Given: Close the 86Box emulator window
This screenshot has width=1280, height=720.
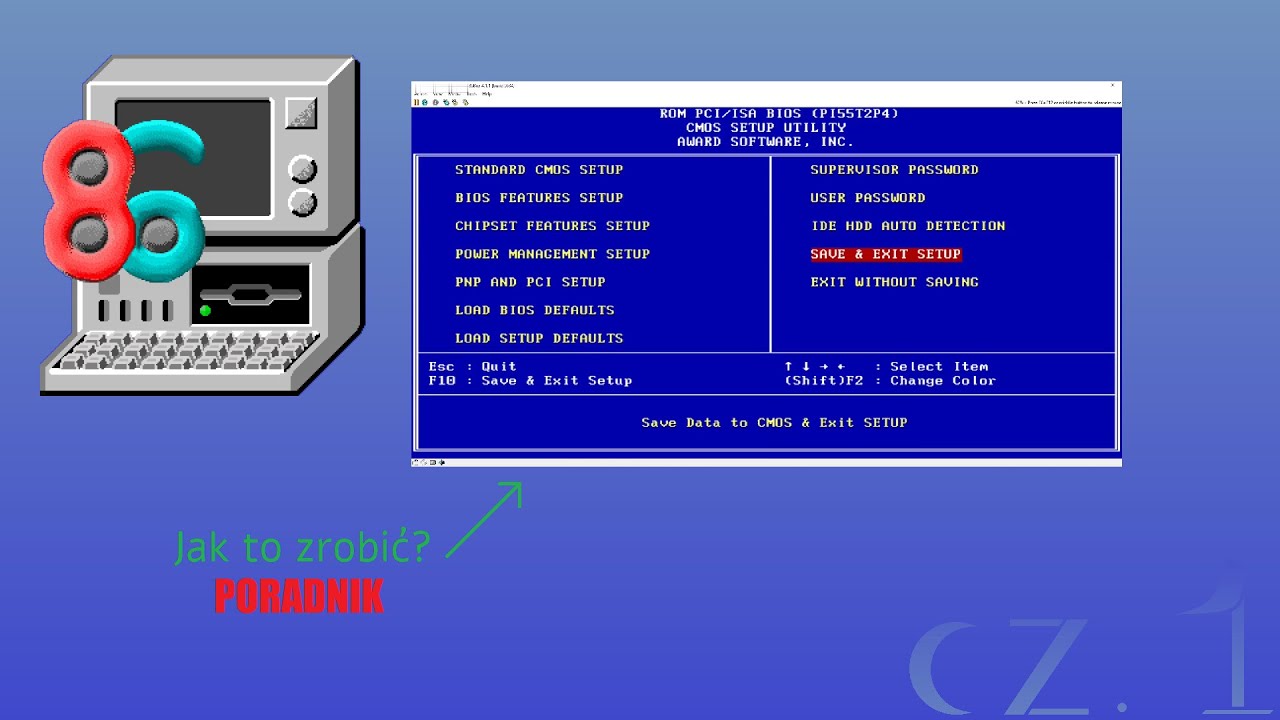Looking at the screenshot, I should tap(1113, 85).
